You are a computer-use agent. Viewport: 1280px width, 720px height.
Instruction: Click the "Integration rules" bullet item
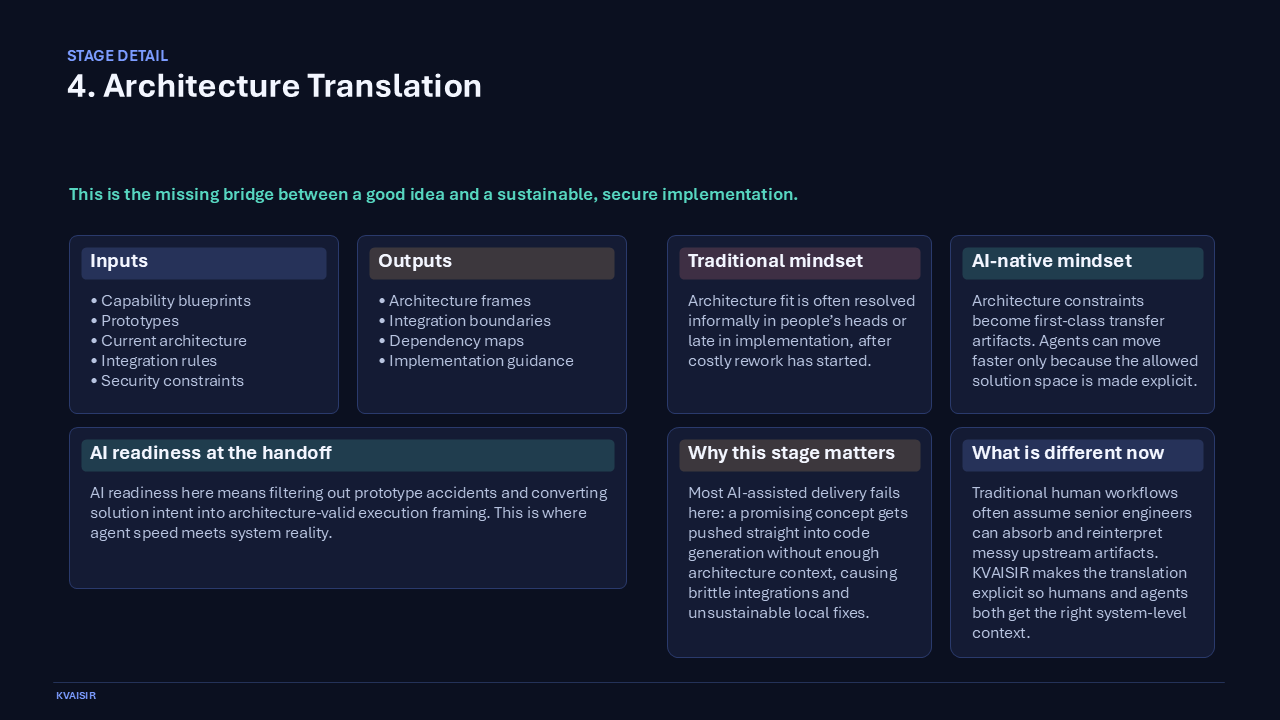pos(152,360)
